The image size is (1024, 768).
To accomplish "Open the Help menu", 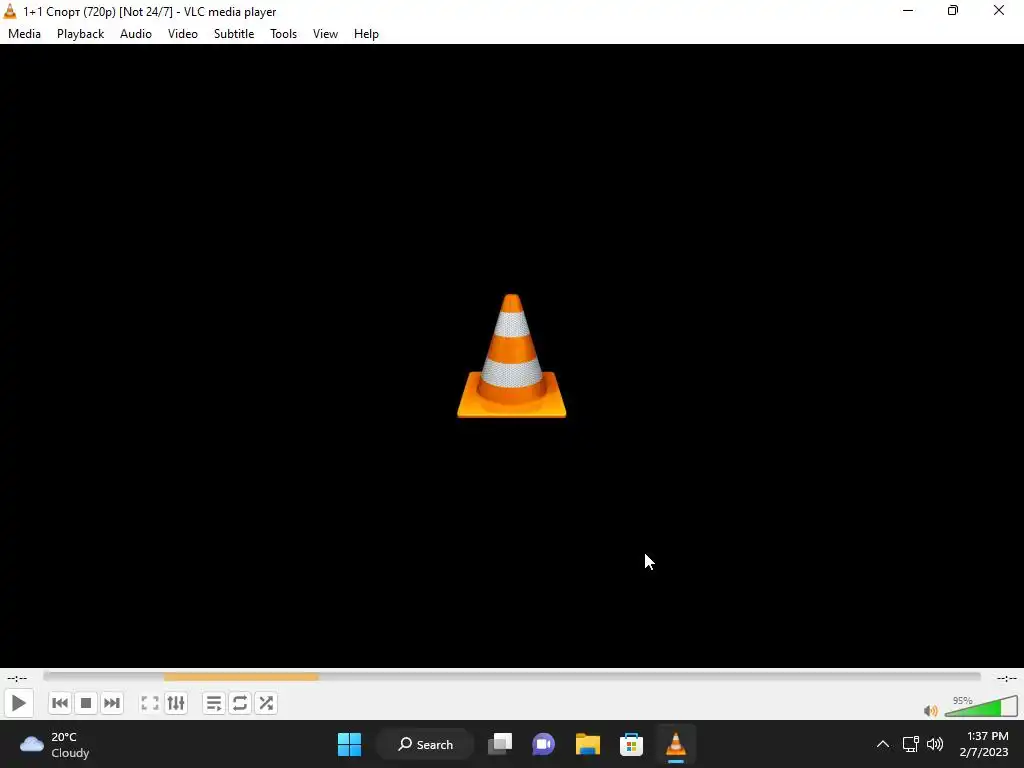I will (366, 34).
